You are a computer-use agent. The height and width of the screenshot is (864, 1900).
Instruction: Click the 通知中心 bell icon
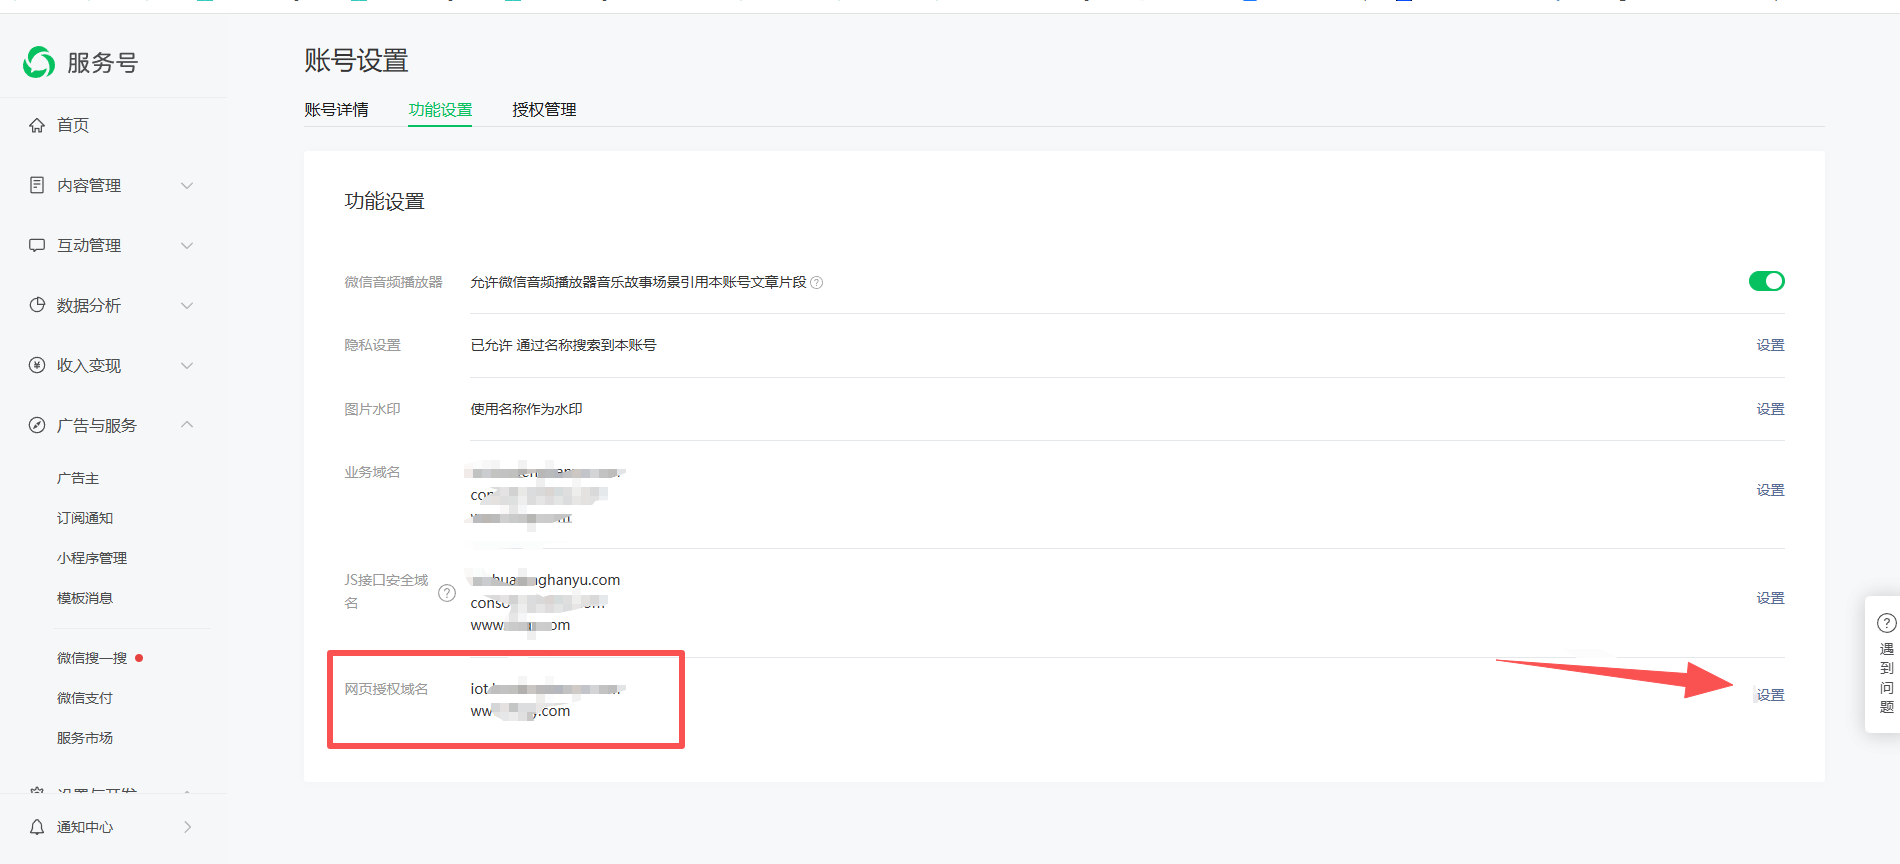(37, 827)
